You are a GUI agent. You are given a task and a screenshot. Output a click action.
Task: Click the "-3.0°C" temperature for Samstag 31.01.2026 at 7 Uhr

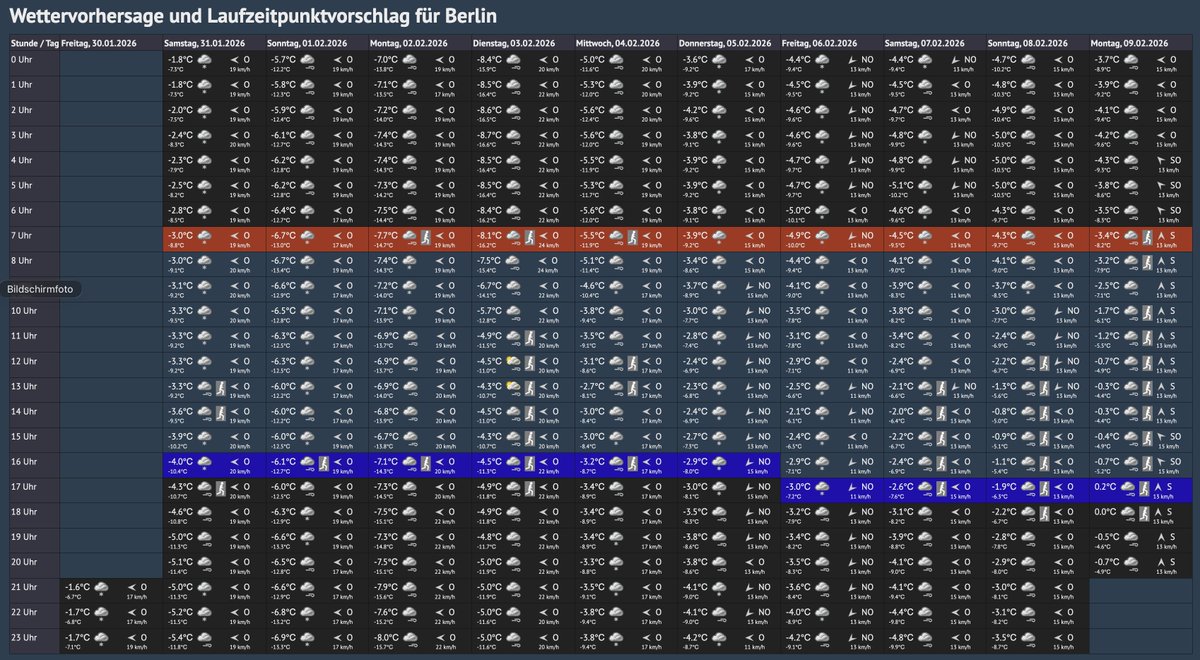(x=181, y=235)
